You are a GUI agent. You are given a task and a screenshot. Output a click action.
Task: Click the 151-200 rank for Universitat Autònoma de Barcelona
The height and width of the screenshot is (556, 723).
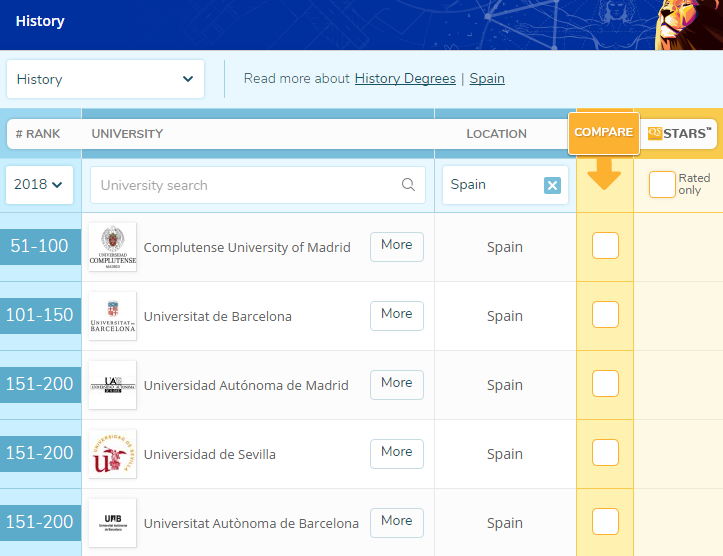(40, 523)
